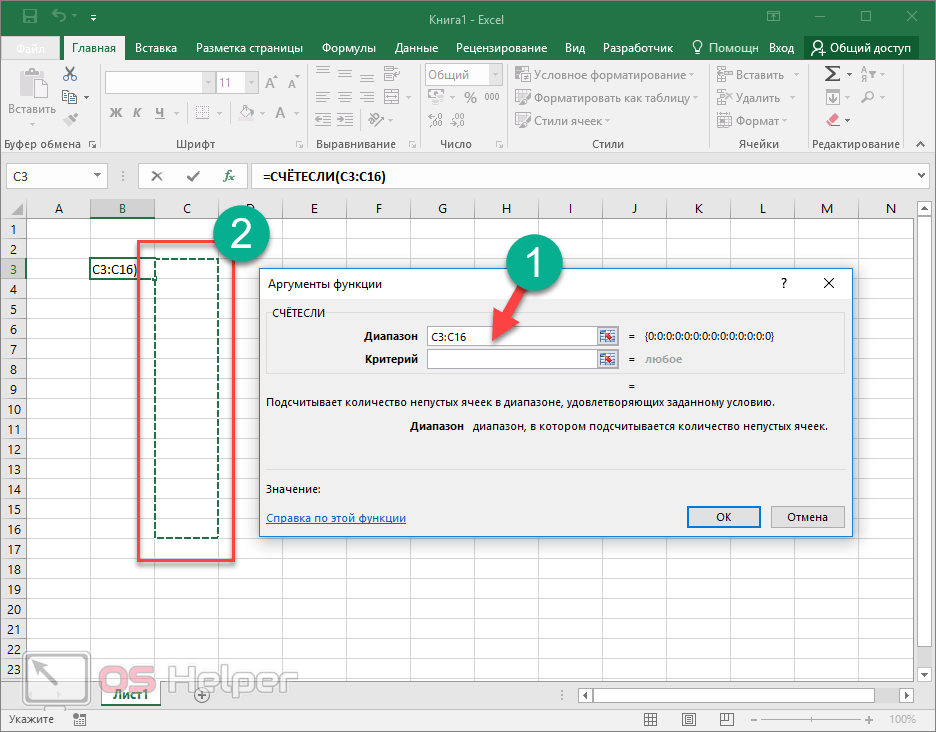Click the Cut scissors icon
This screenshot has height=732, width=936.
pos(70,74)
